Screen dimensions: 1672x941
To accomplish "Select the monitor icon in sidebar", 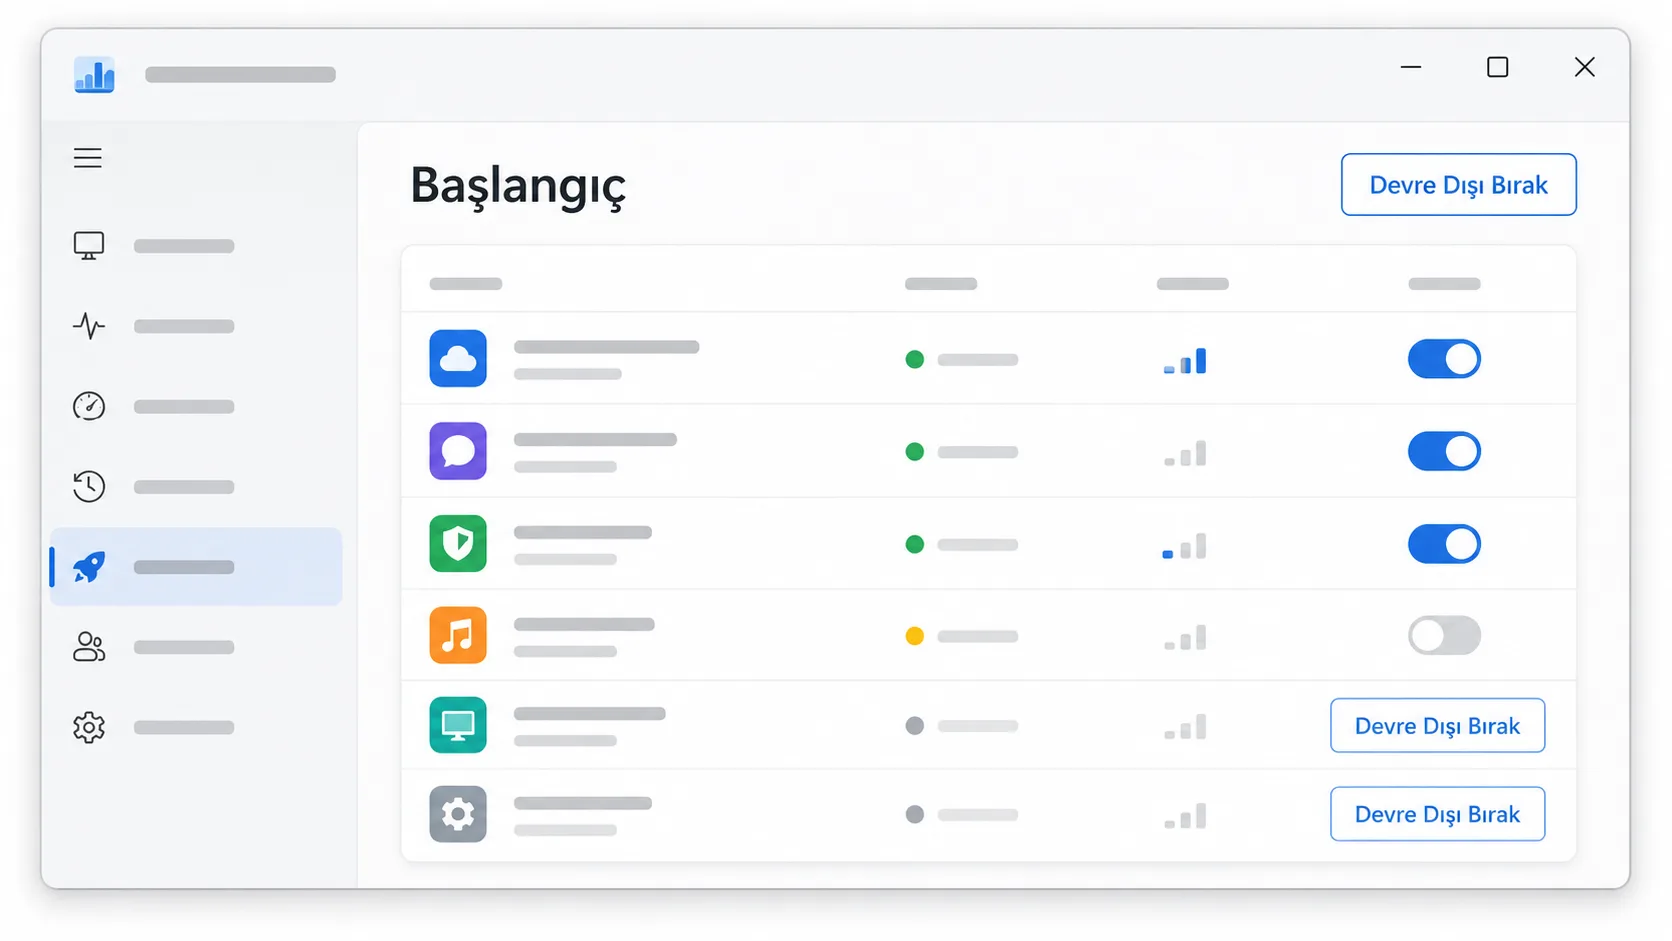I will coord(89,246).
